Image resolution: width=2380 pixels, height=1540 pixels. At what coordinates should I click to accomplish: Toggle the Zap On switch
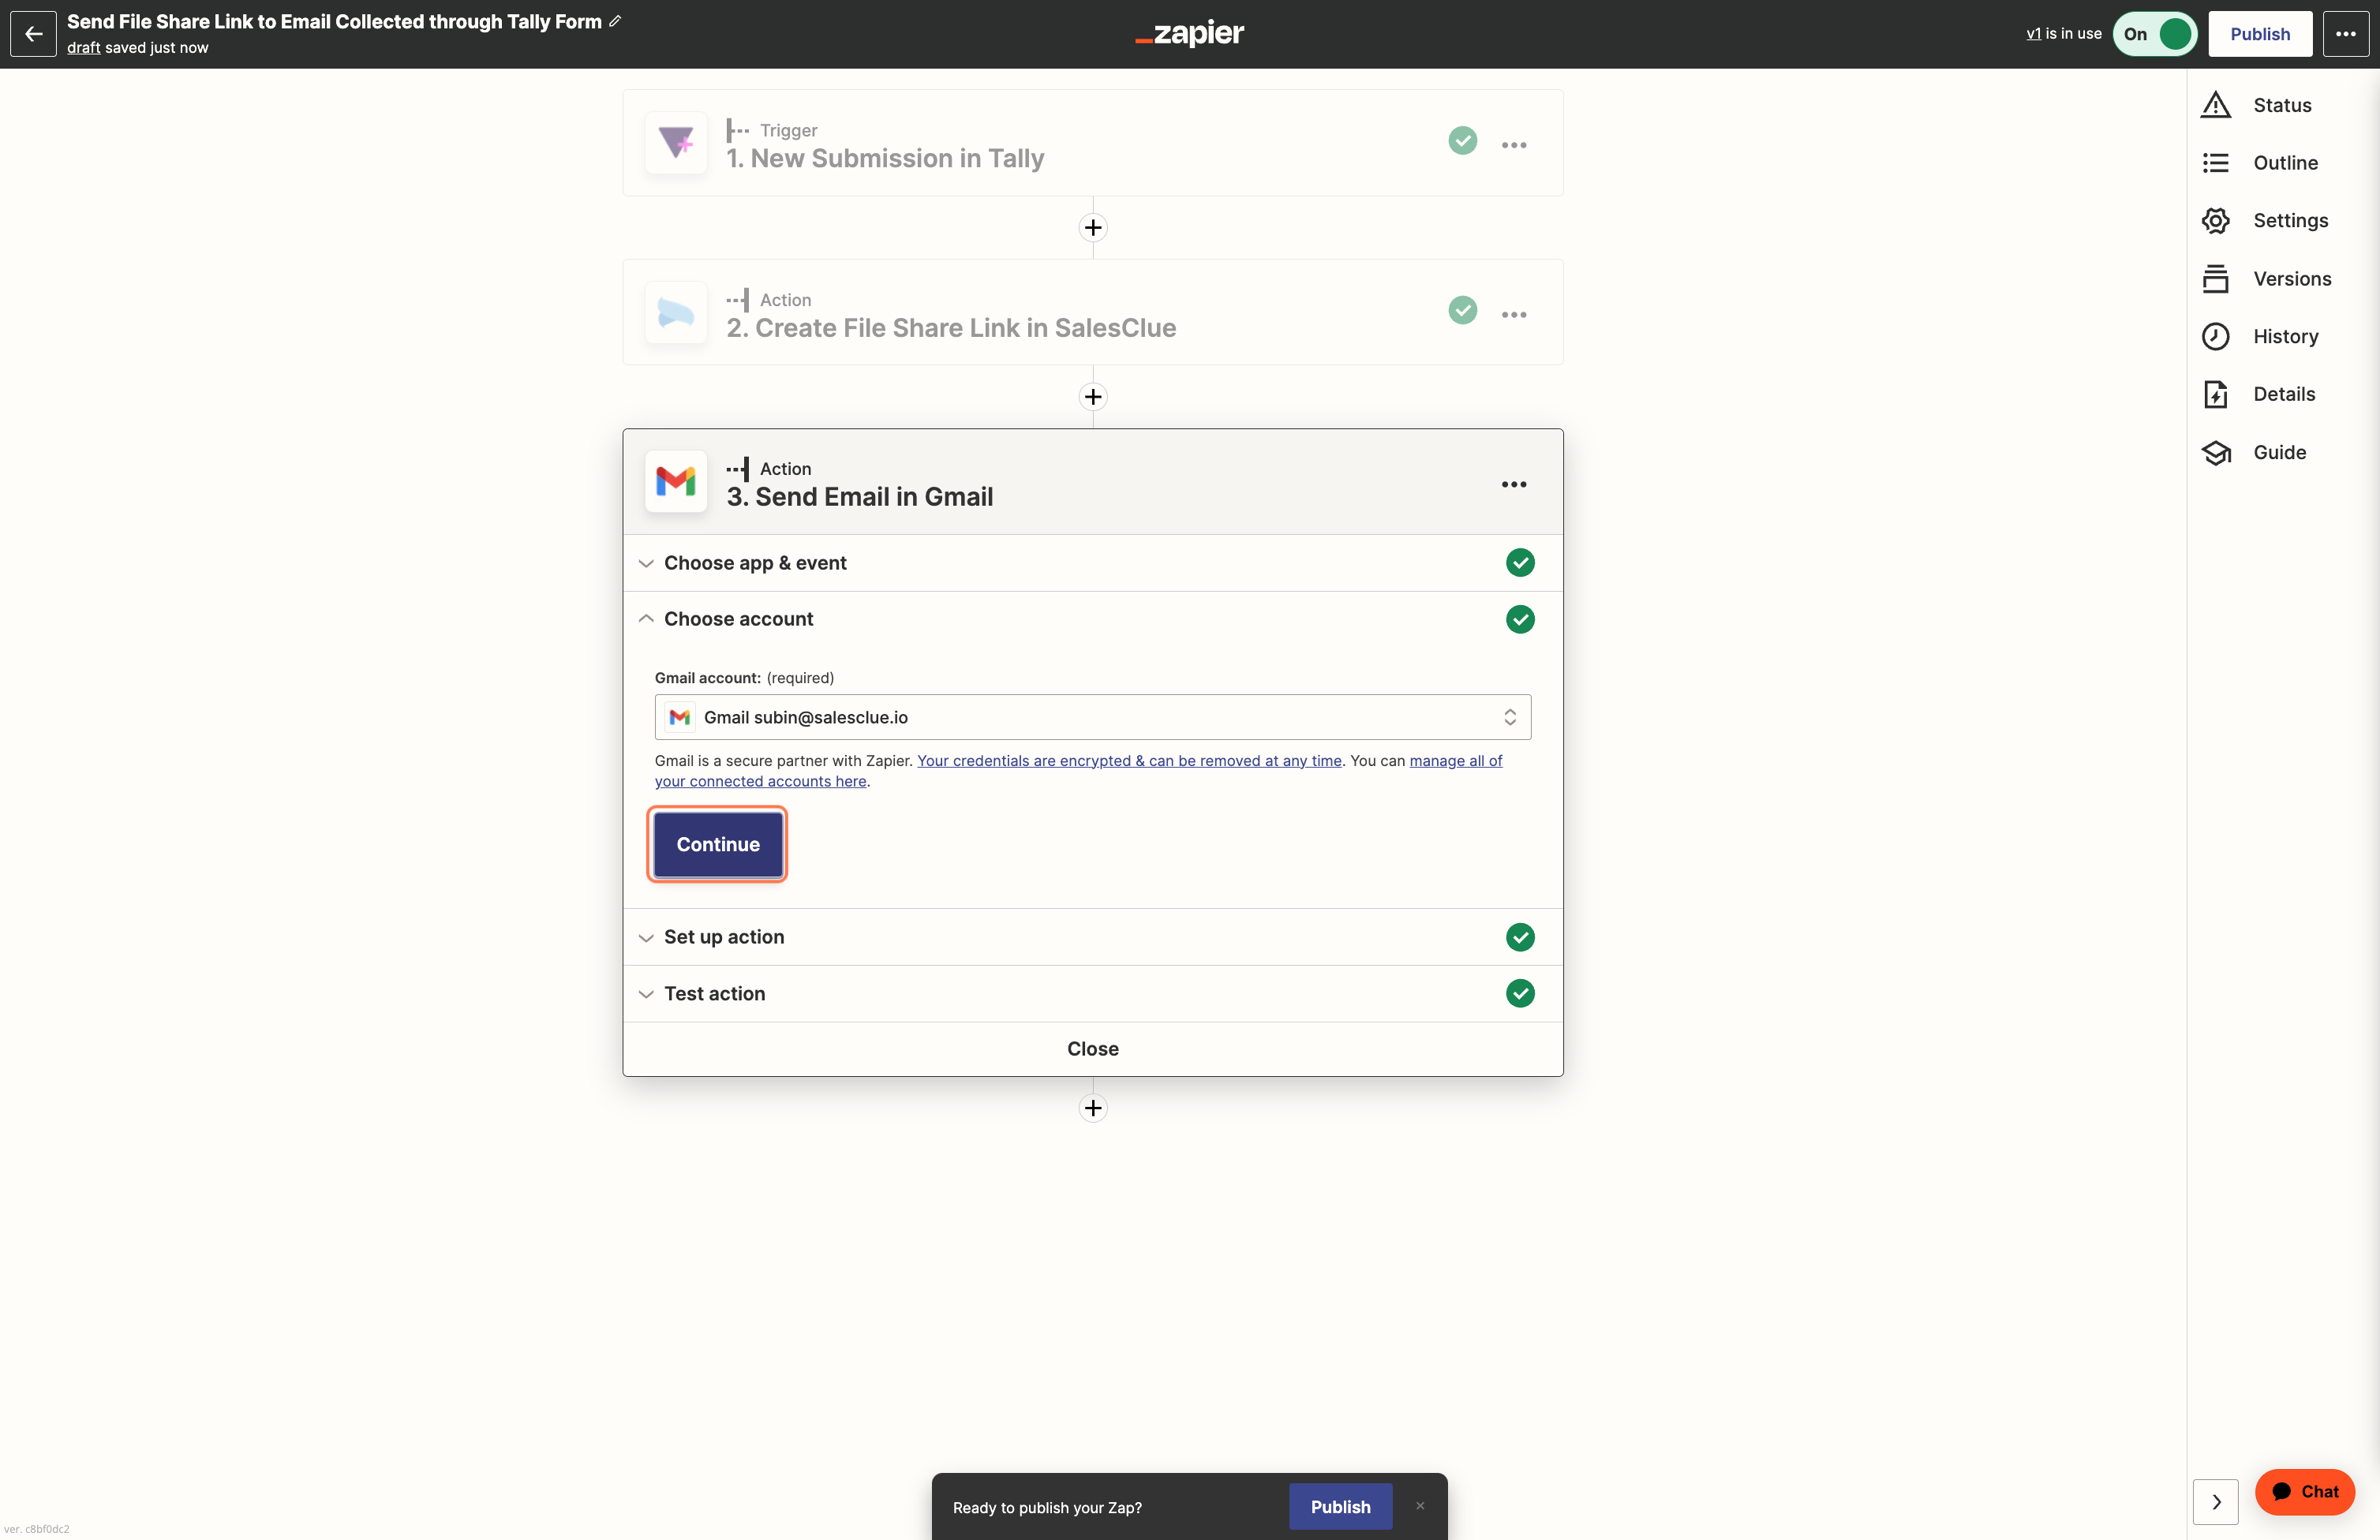(2155, 34)
